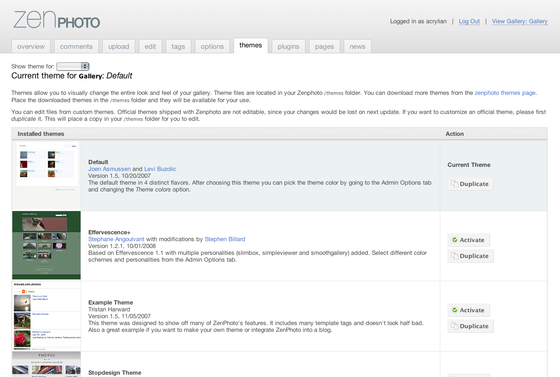Duplicate the Example Theme
The image size is (560, 377).
tap(470, 326)
